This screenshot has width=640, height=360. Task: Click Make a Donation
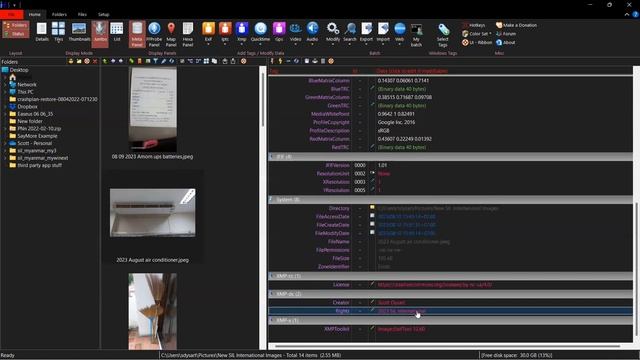(x=516, y=25)
